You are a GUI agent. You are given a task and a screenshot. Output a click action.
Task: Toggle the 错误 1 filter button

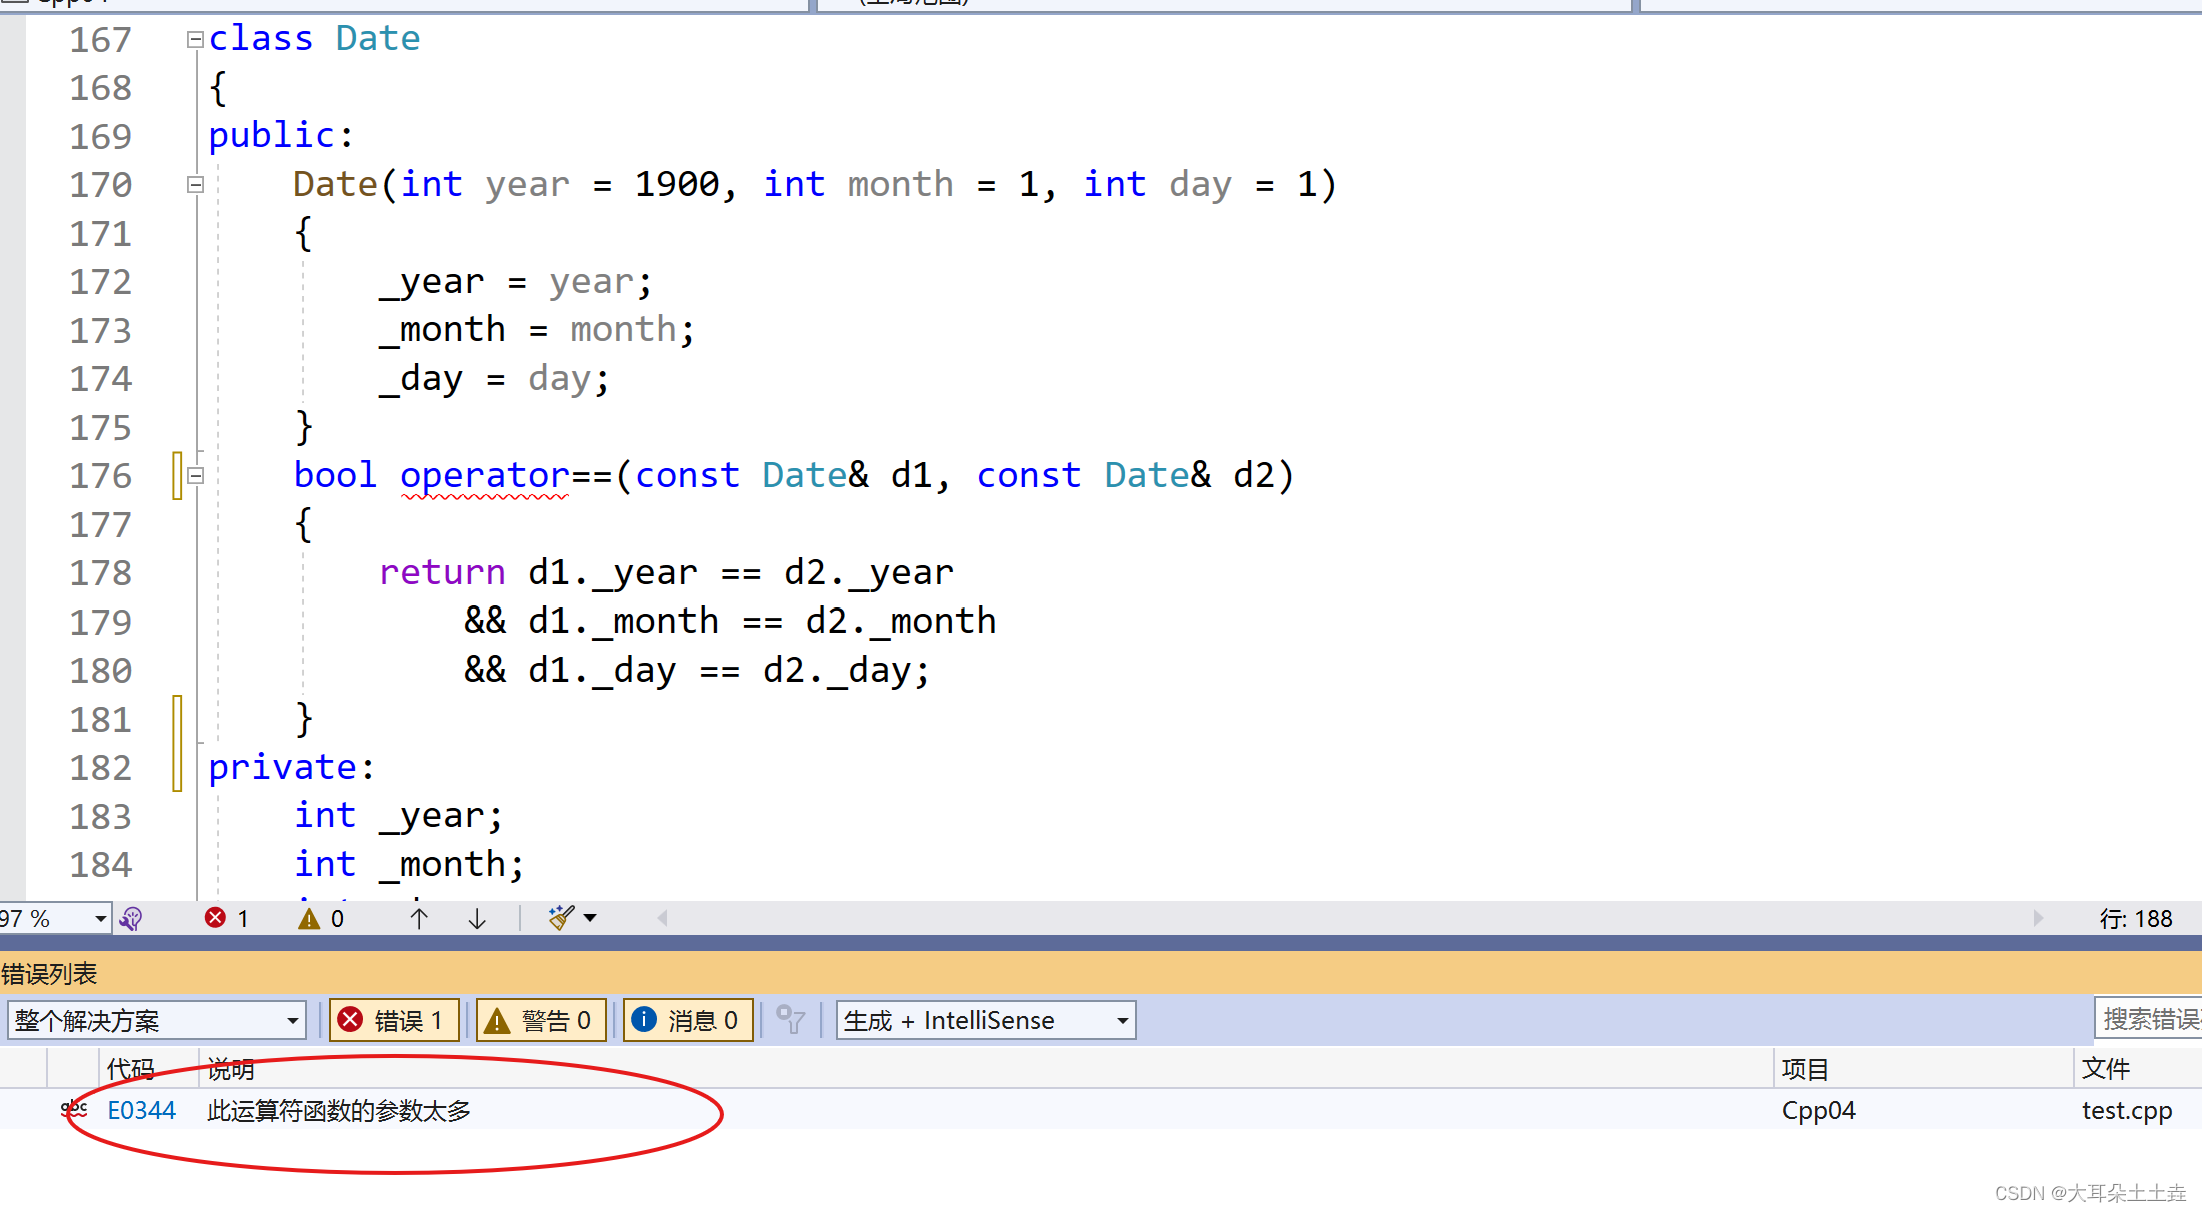394,1020
